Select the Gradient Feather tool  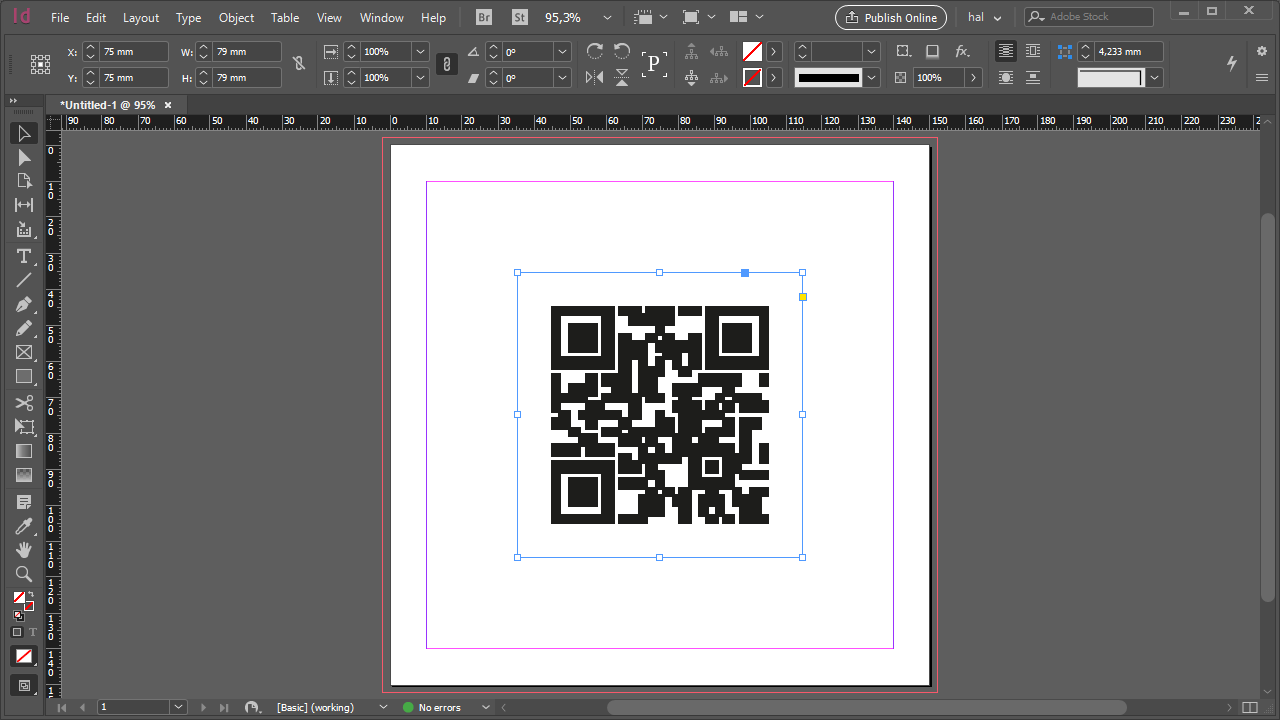pyautogui.click(x=24, y=475)
